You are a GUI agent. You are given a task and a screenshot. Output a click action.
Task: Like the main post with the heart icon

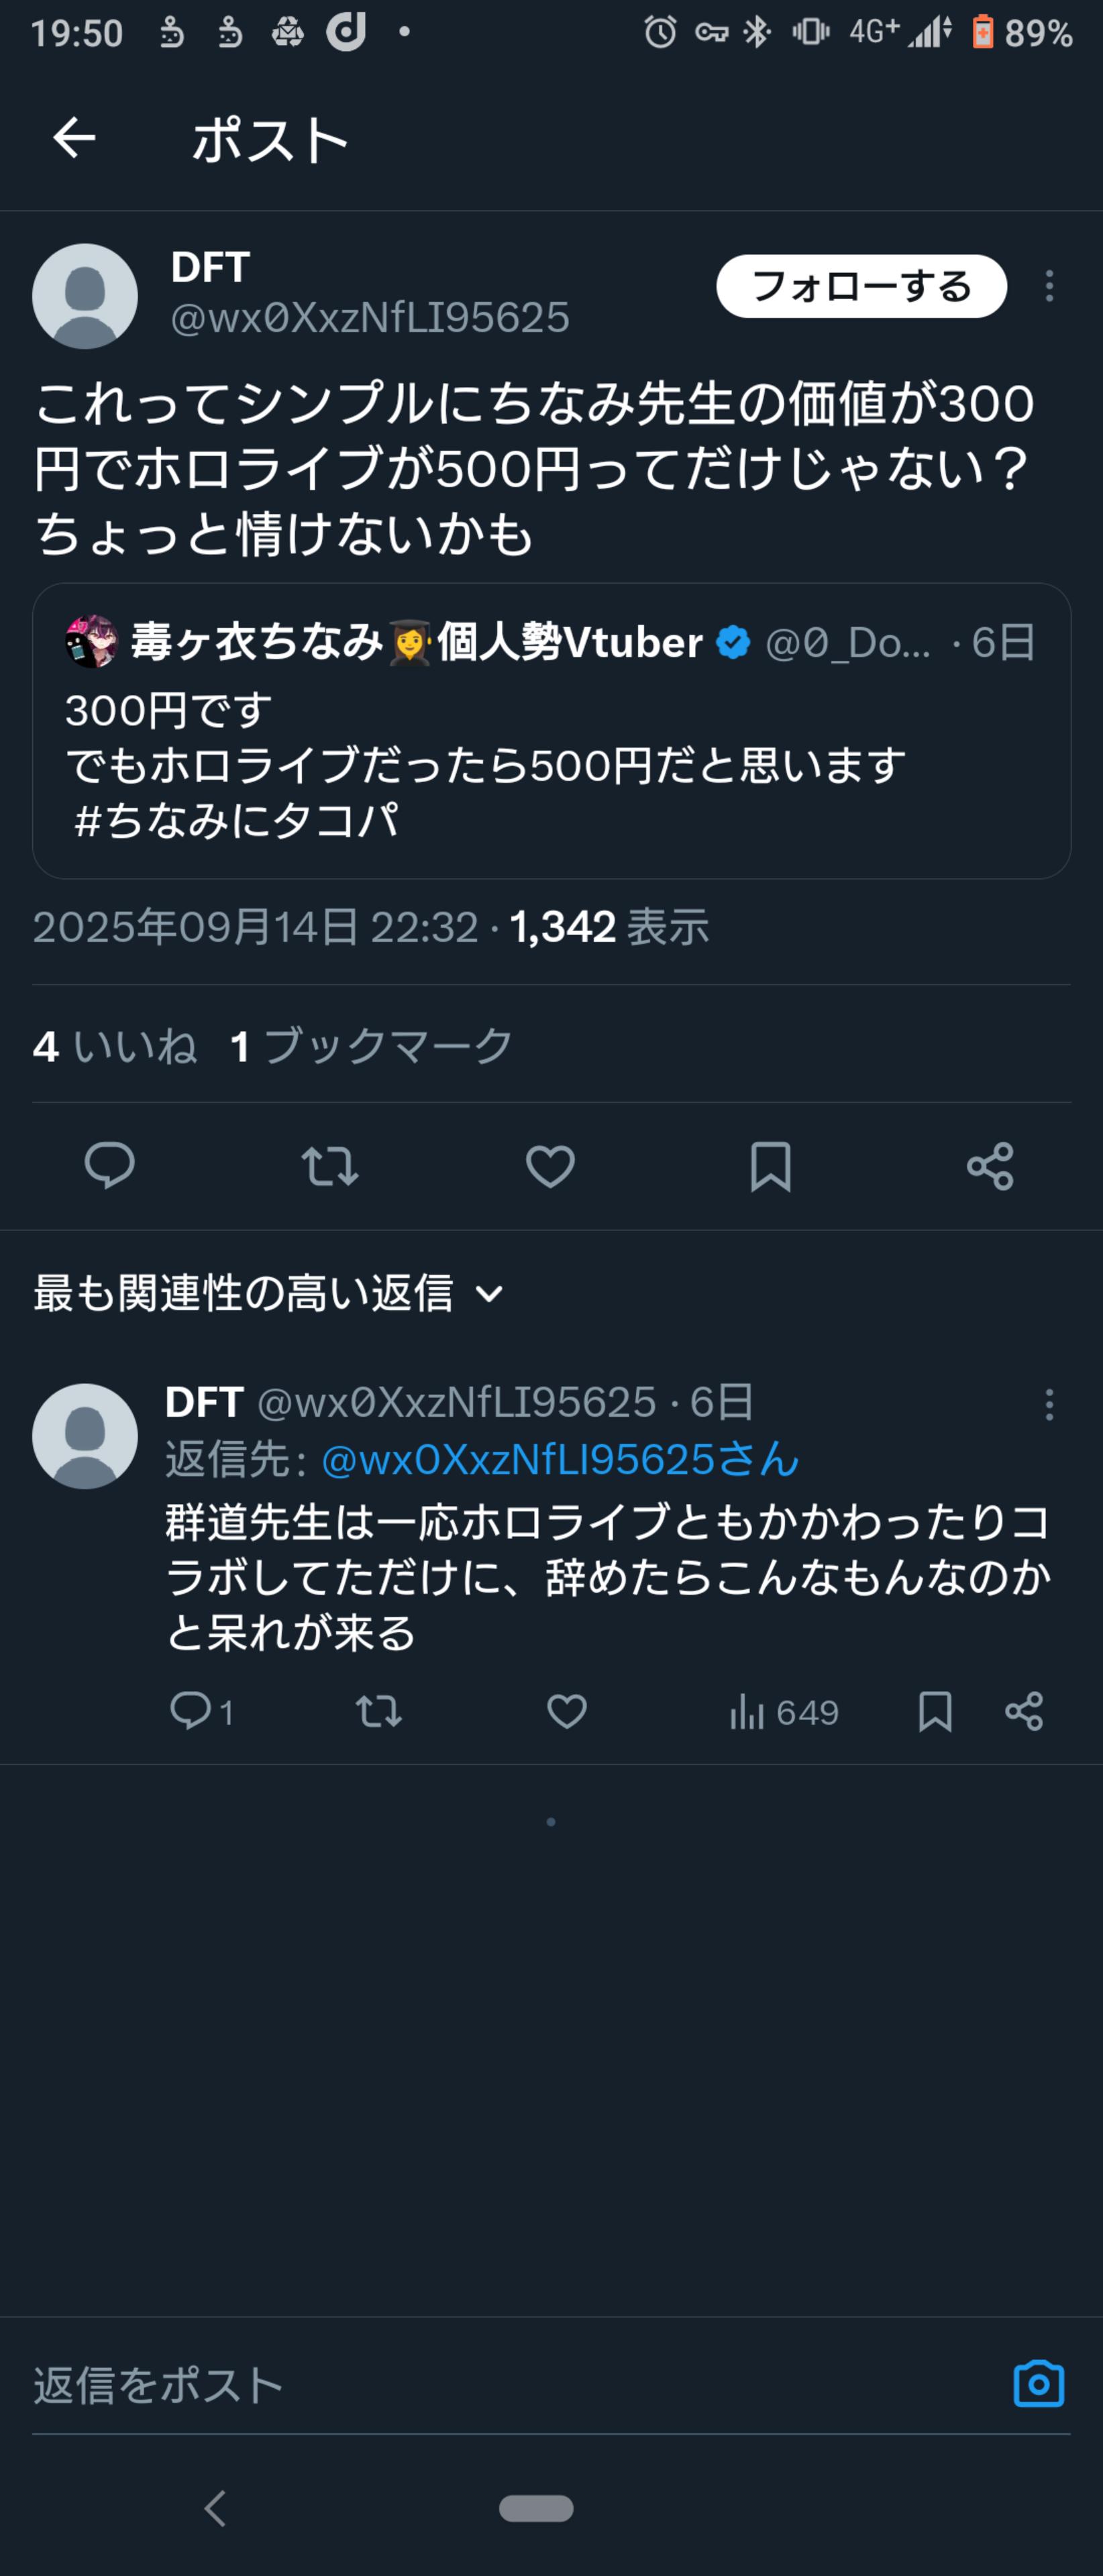pos(550,1165)
